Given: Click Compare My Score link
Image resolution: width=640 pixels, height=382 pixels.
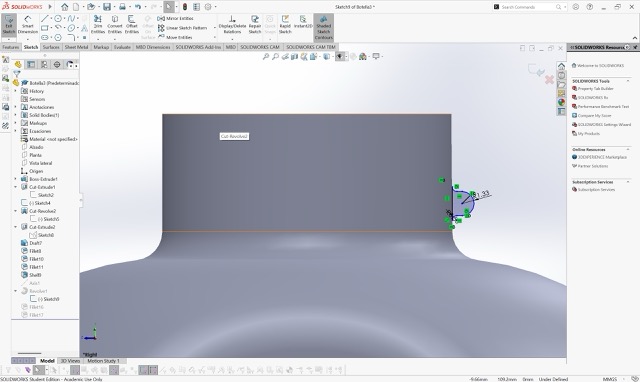Looking at the screenshot, I should 594,115.
